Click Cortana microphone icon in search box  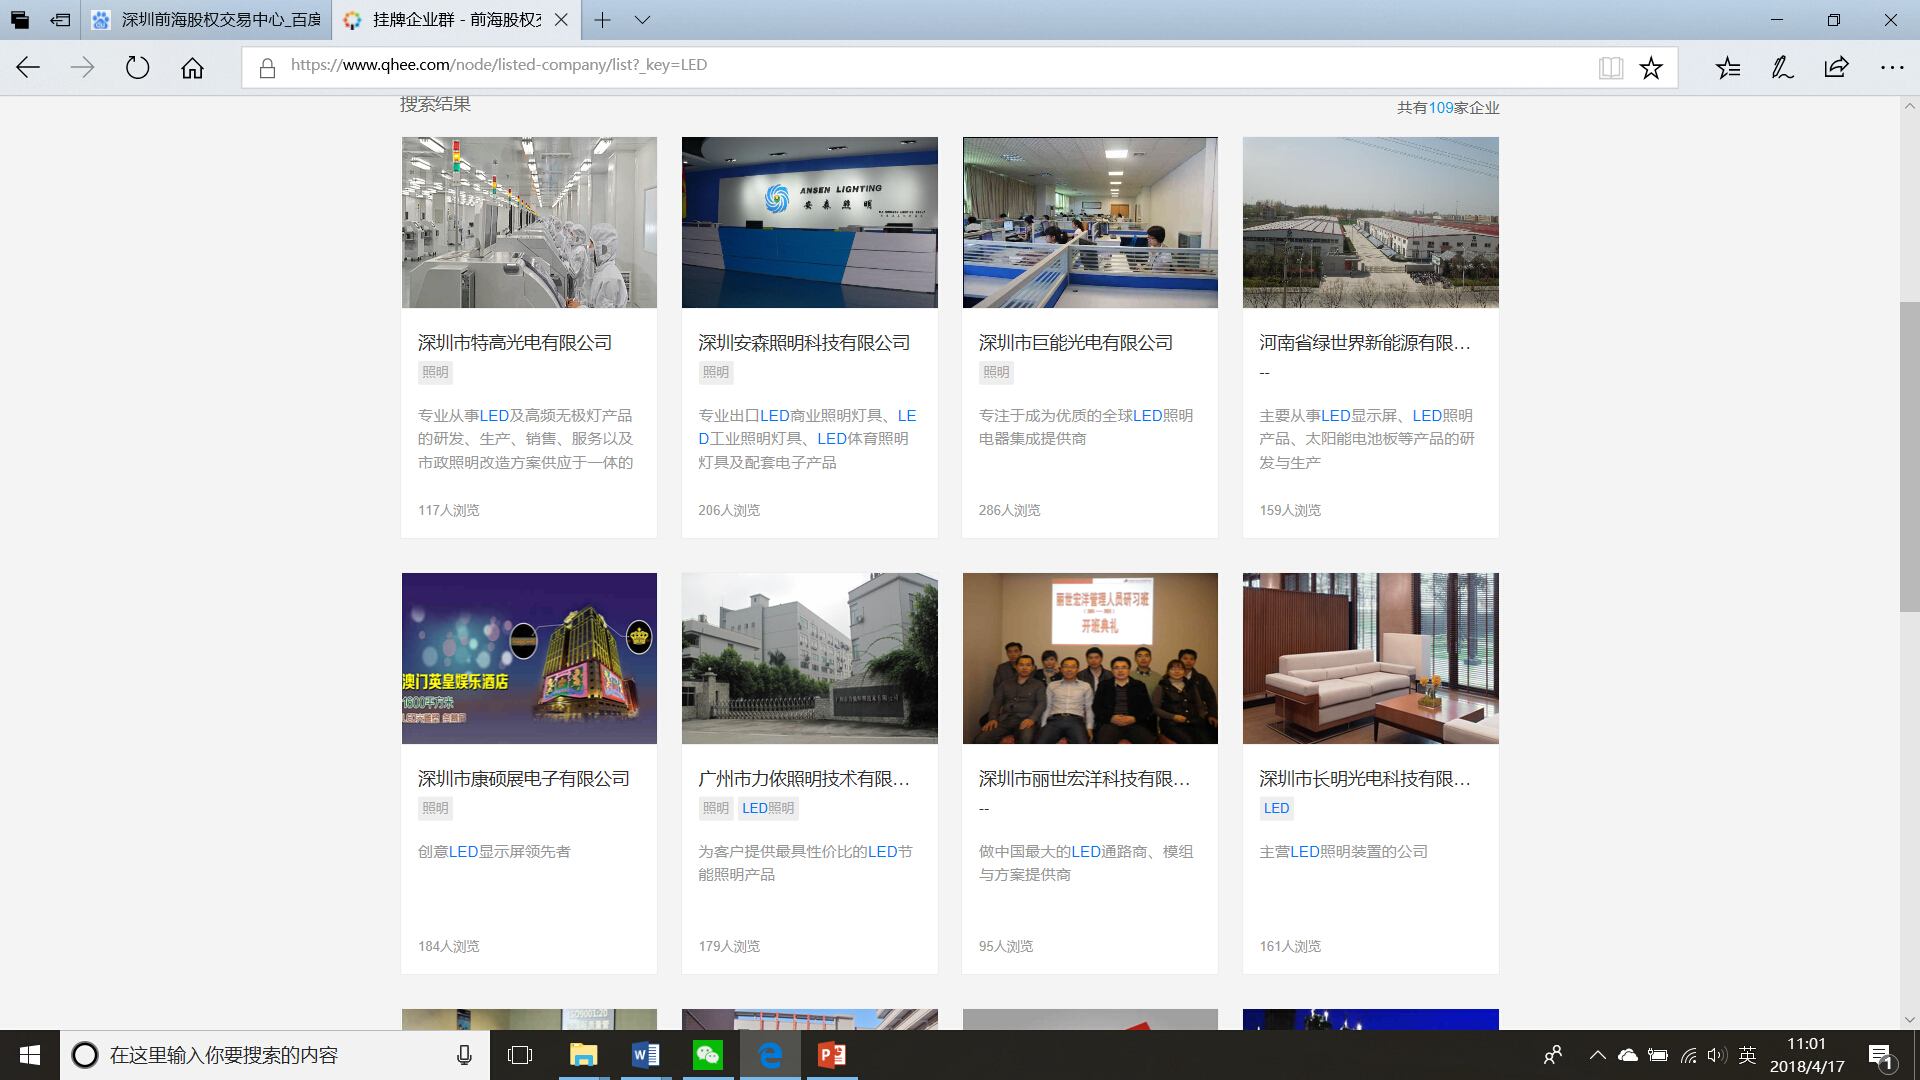pos(464,1055)
